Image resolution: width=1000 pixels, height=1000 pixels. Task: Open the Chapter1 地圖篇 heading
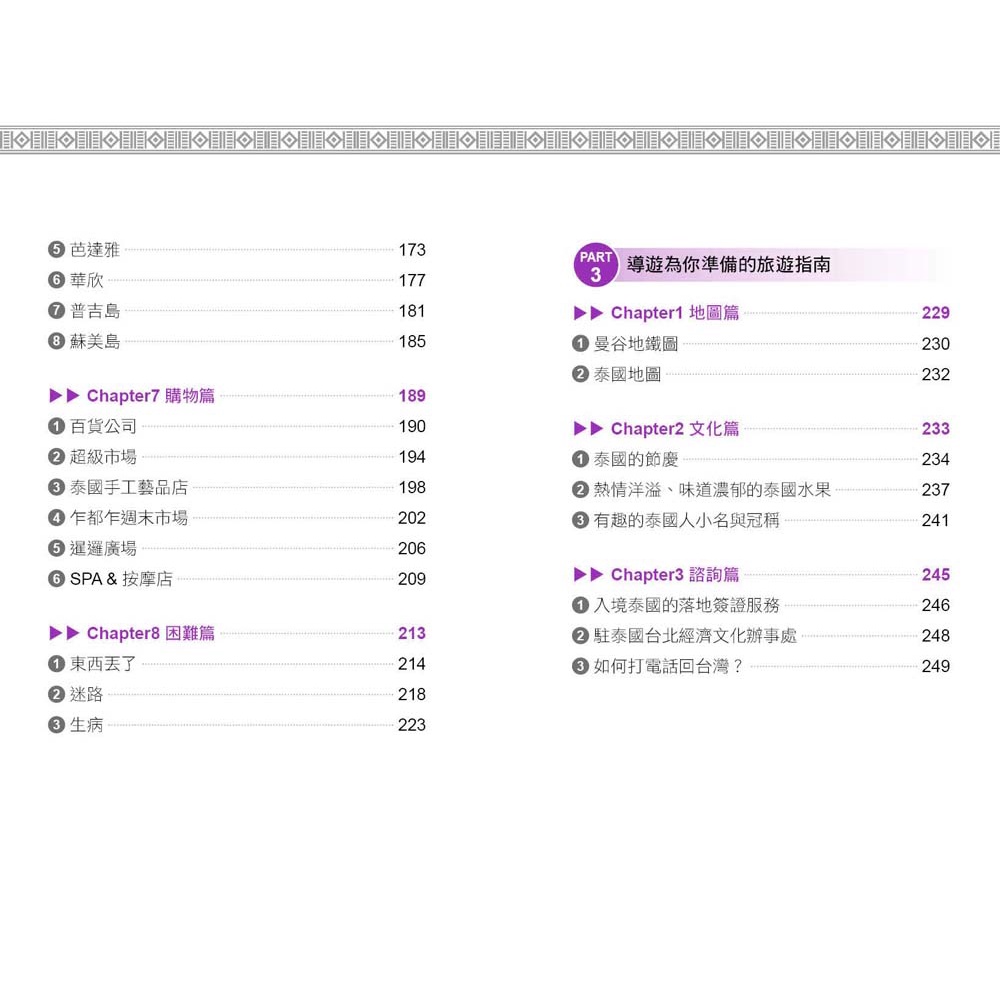675,313
